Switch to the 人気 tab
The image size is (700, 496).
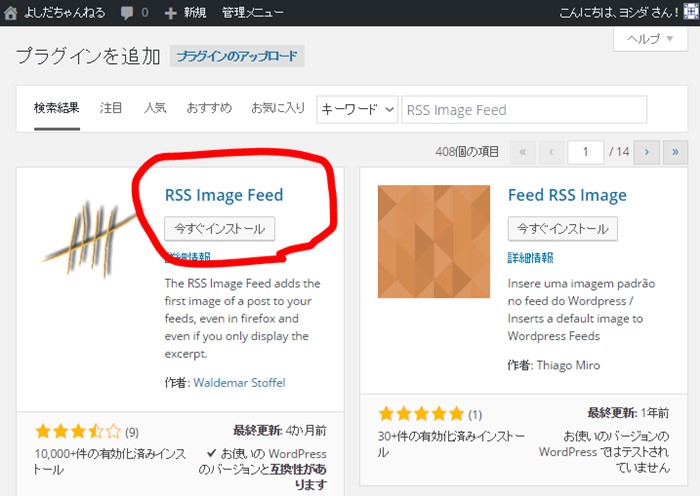pyautogui.click(x=155, y=108)
